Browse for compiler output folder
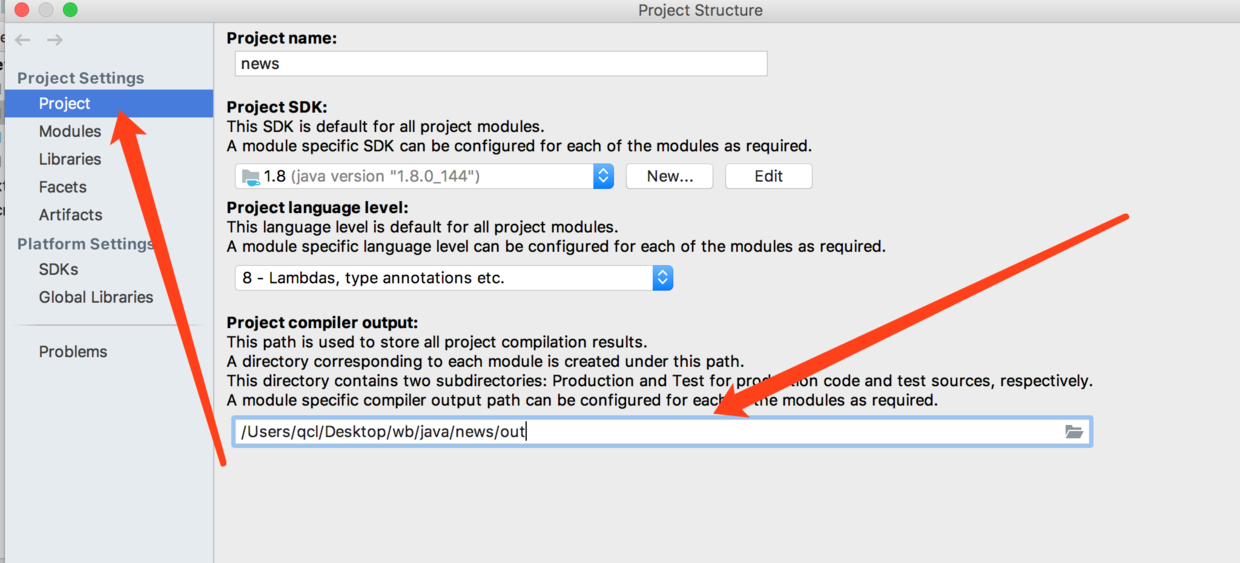 coord(1074,432)
